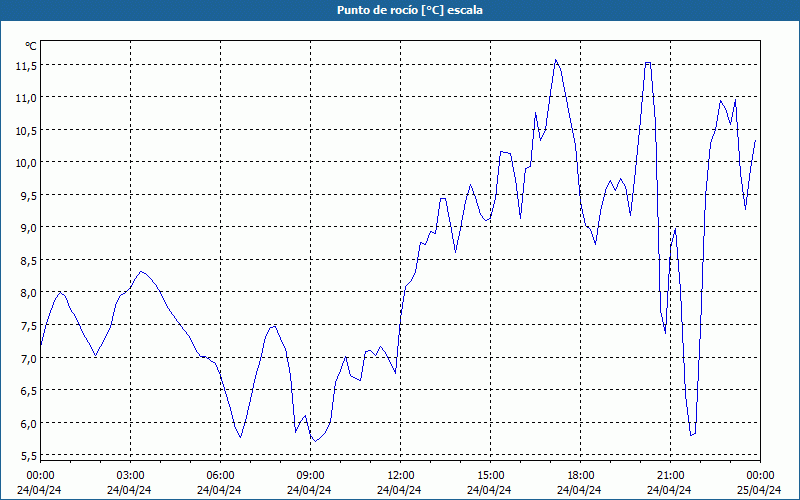Click the 25/04/24 date label

(759, 490)
